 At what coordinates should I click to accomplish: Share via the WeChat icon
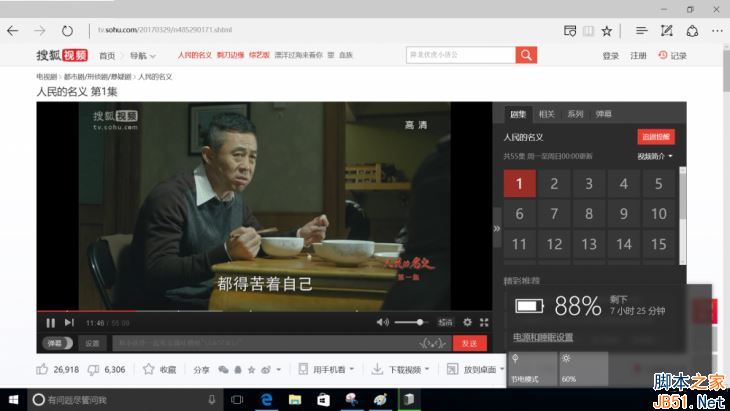point(223,370)
